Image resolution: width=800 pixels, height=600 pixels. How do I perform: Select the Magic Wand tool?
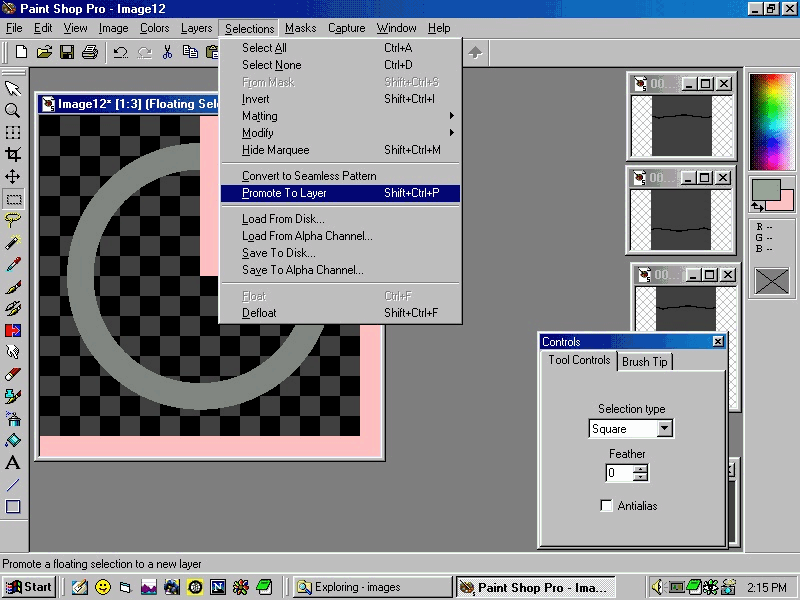13,243
